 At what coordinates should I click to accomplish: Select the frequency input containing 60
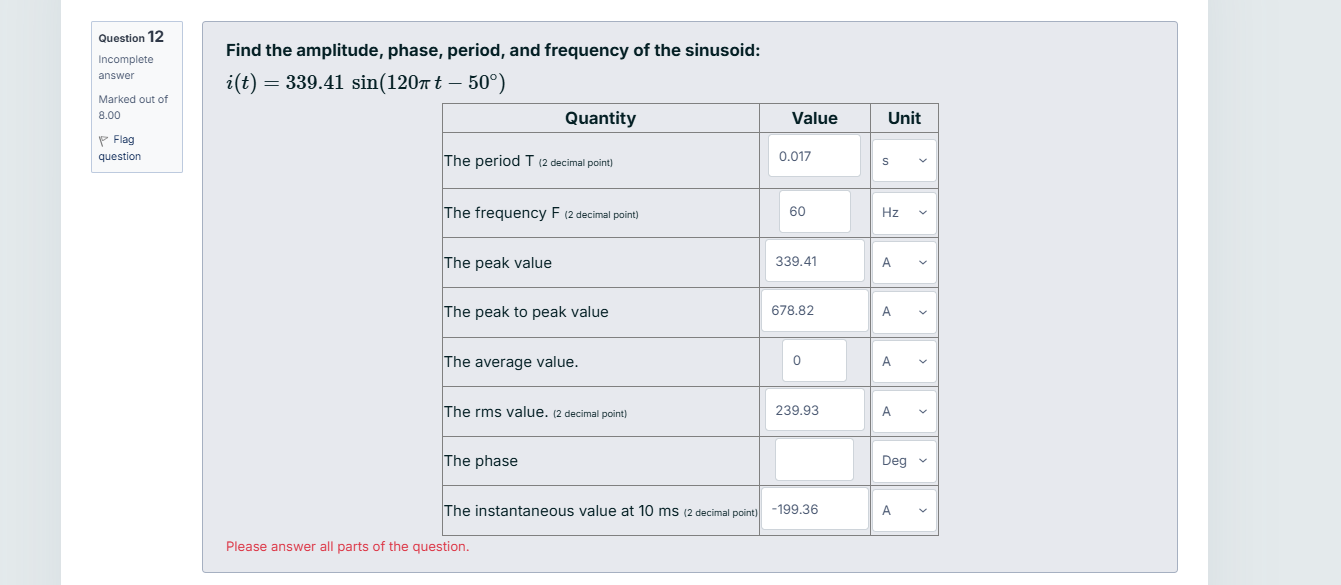813,211
